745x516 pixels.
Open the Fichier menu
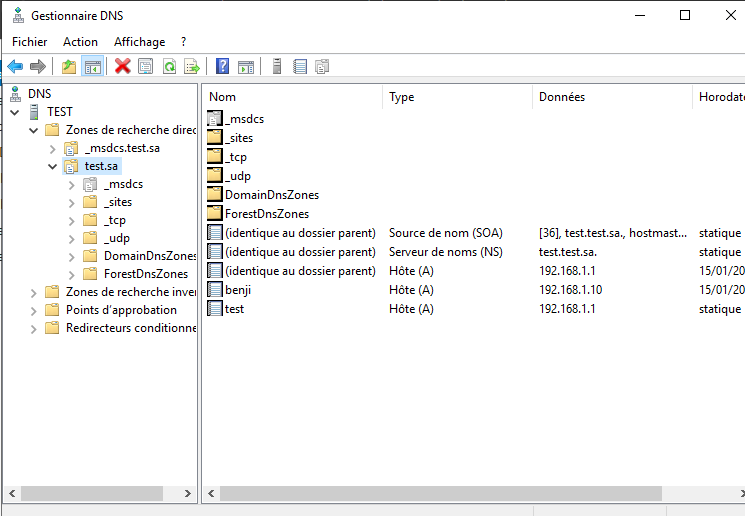[29, 42]
